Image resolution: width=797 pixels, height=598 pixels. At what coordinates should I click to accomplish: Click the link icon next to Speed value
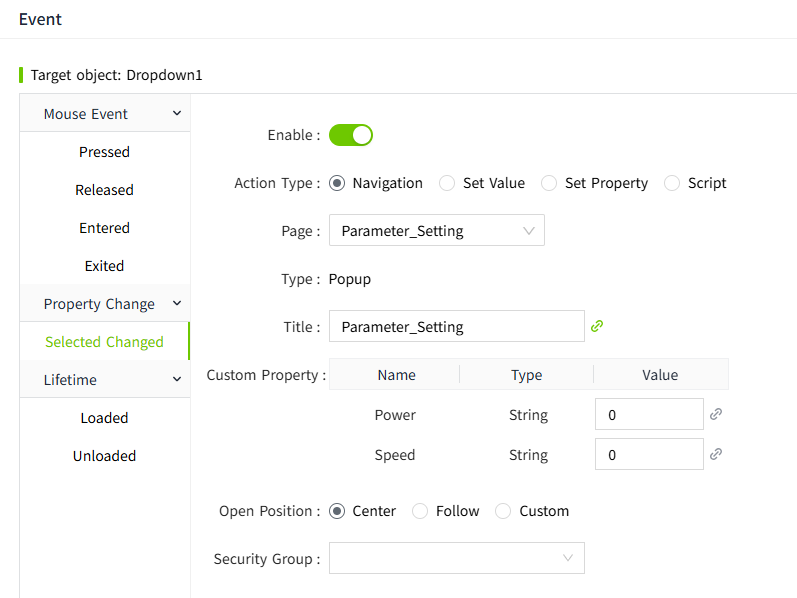[x=716, y=454]
